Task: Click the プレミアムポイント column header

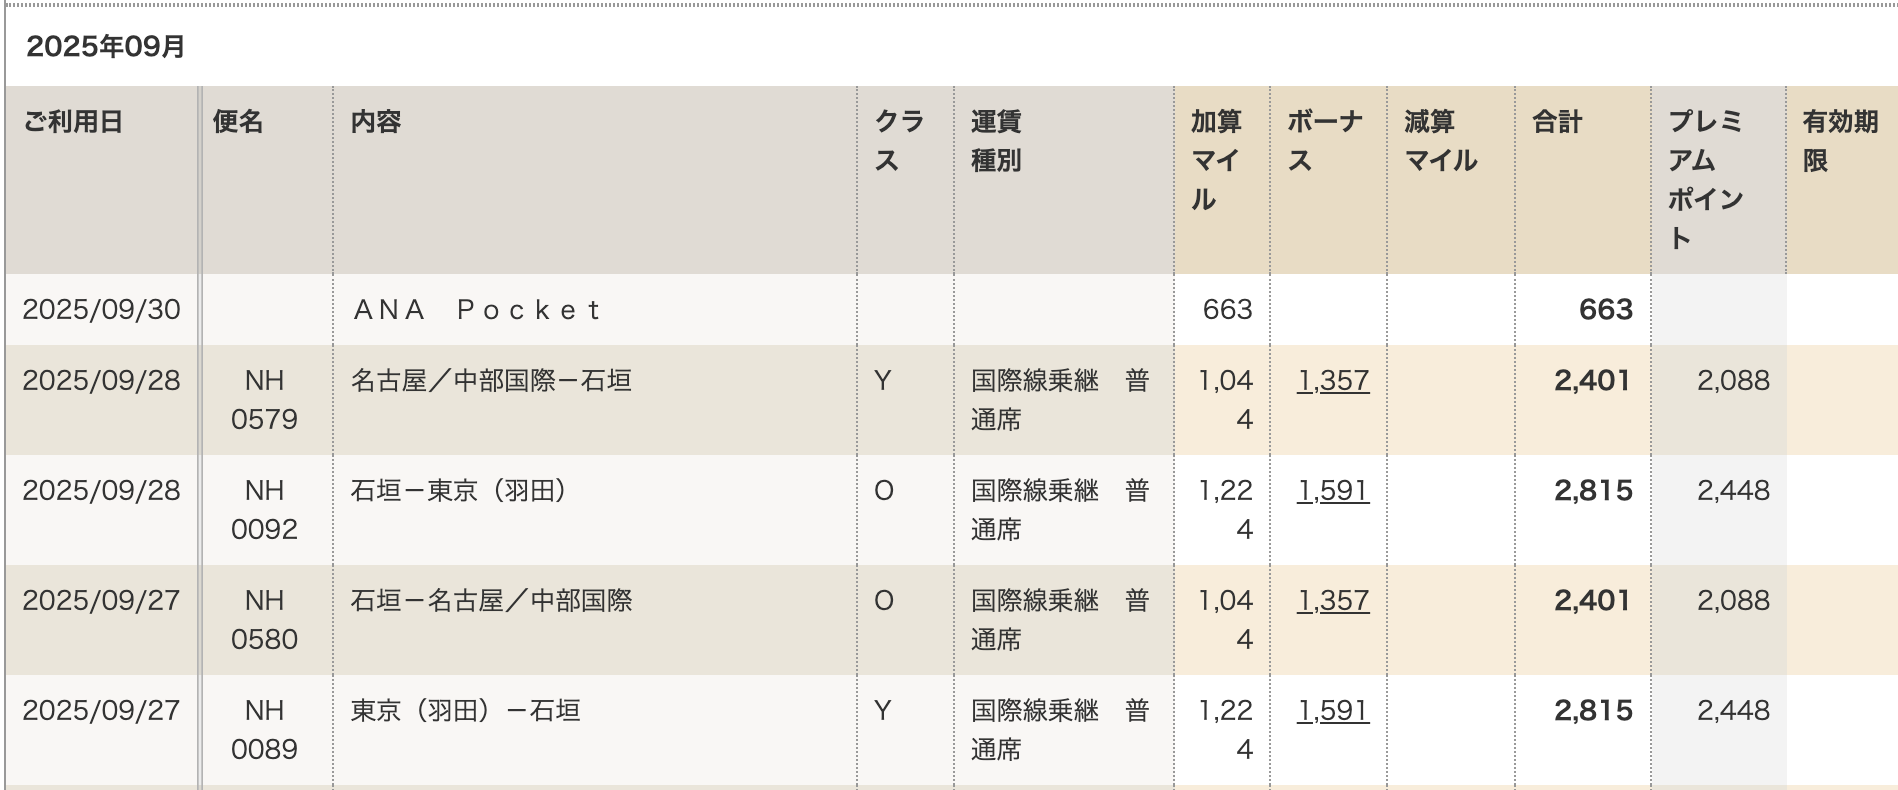Action: 1705,180
